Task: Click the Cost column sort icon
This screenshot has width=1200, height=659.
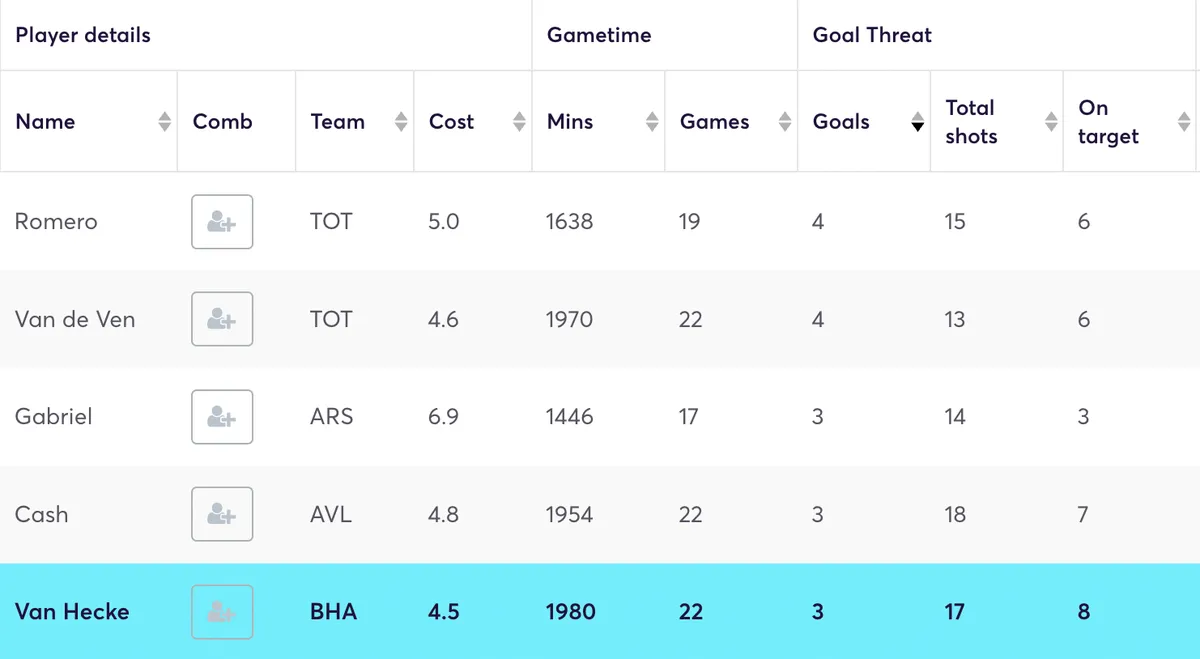Action: [520, 121]
